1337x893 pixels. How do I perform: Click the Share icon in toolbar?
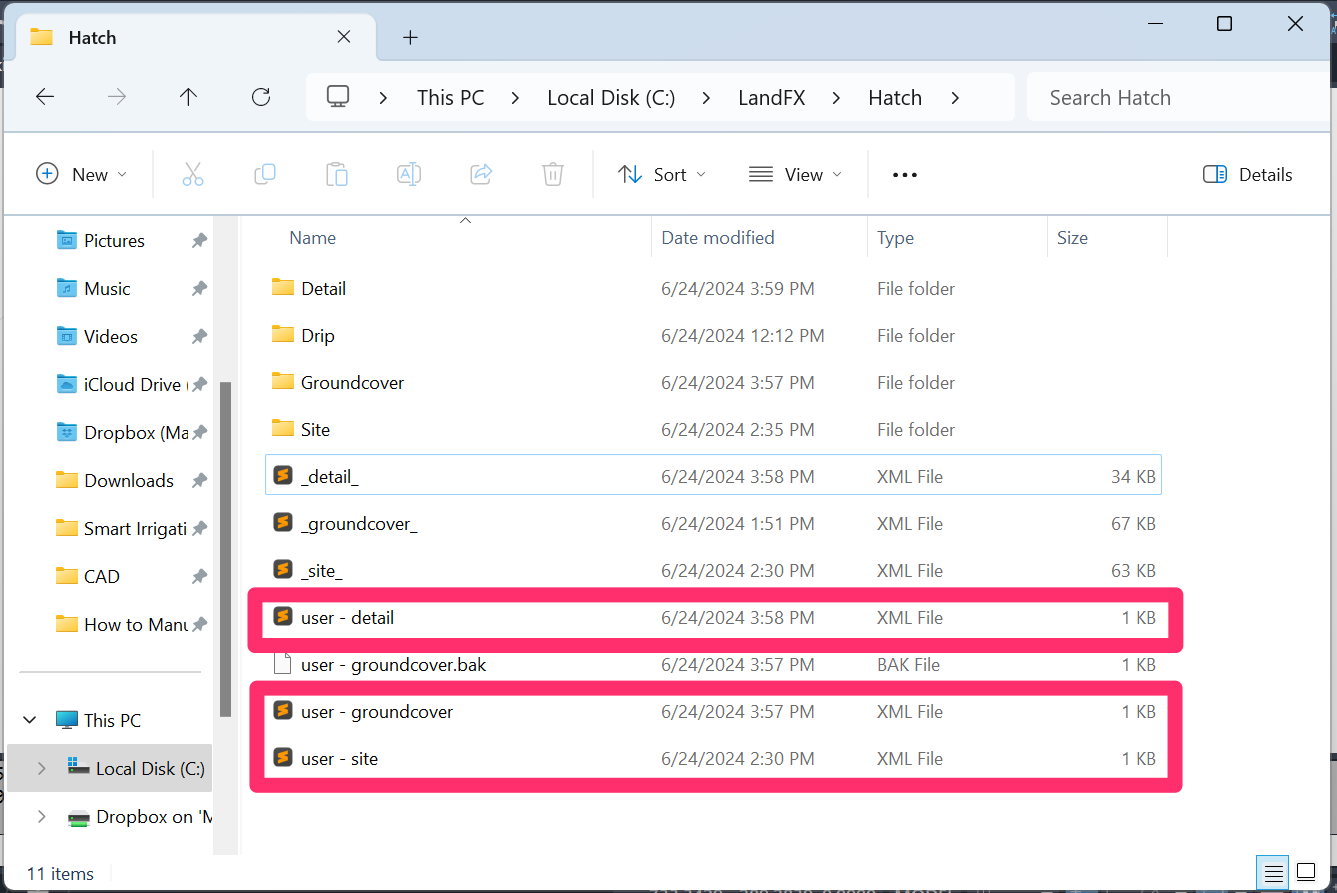tap(481, 174)
